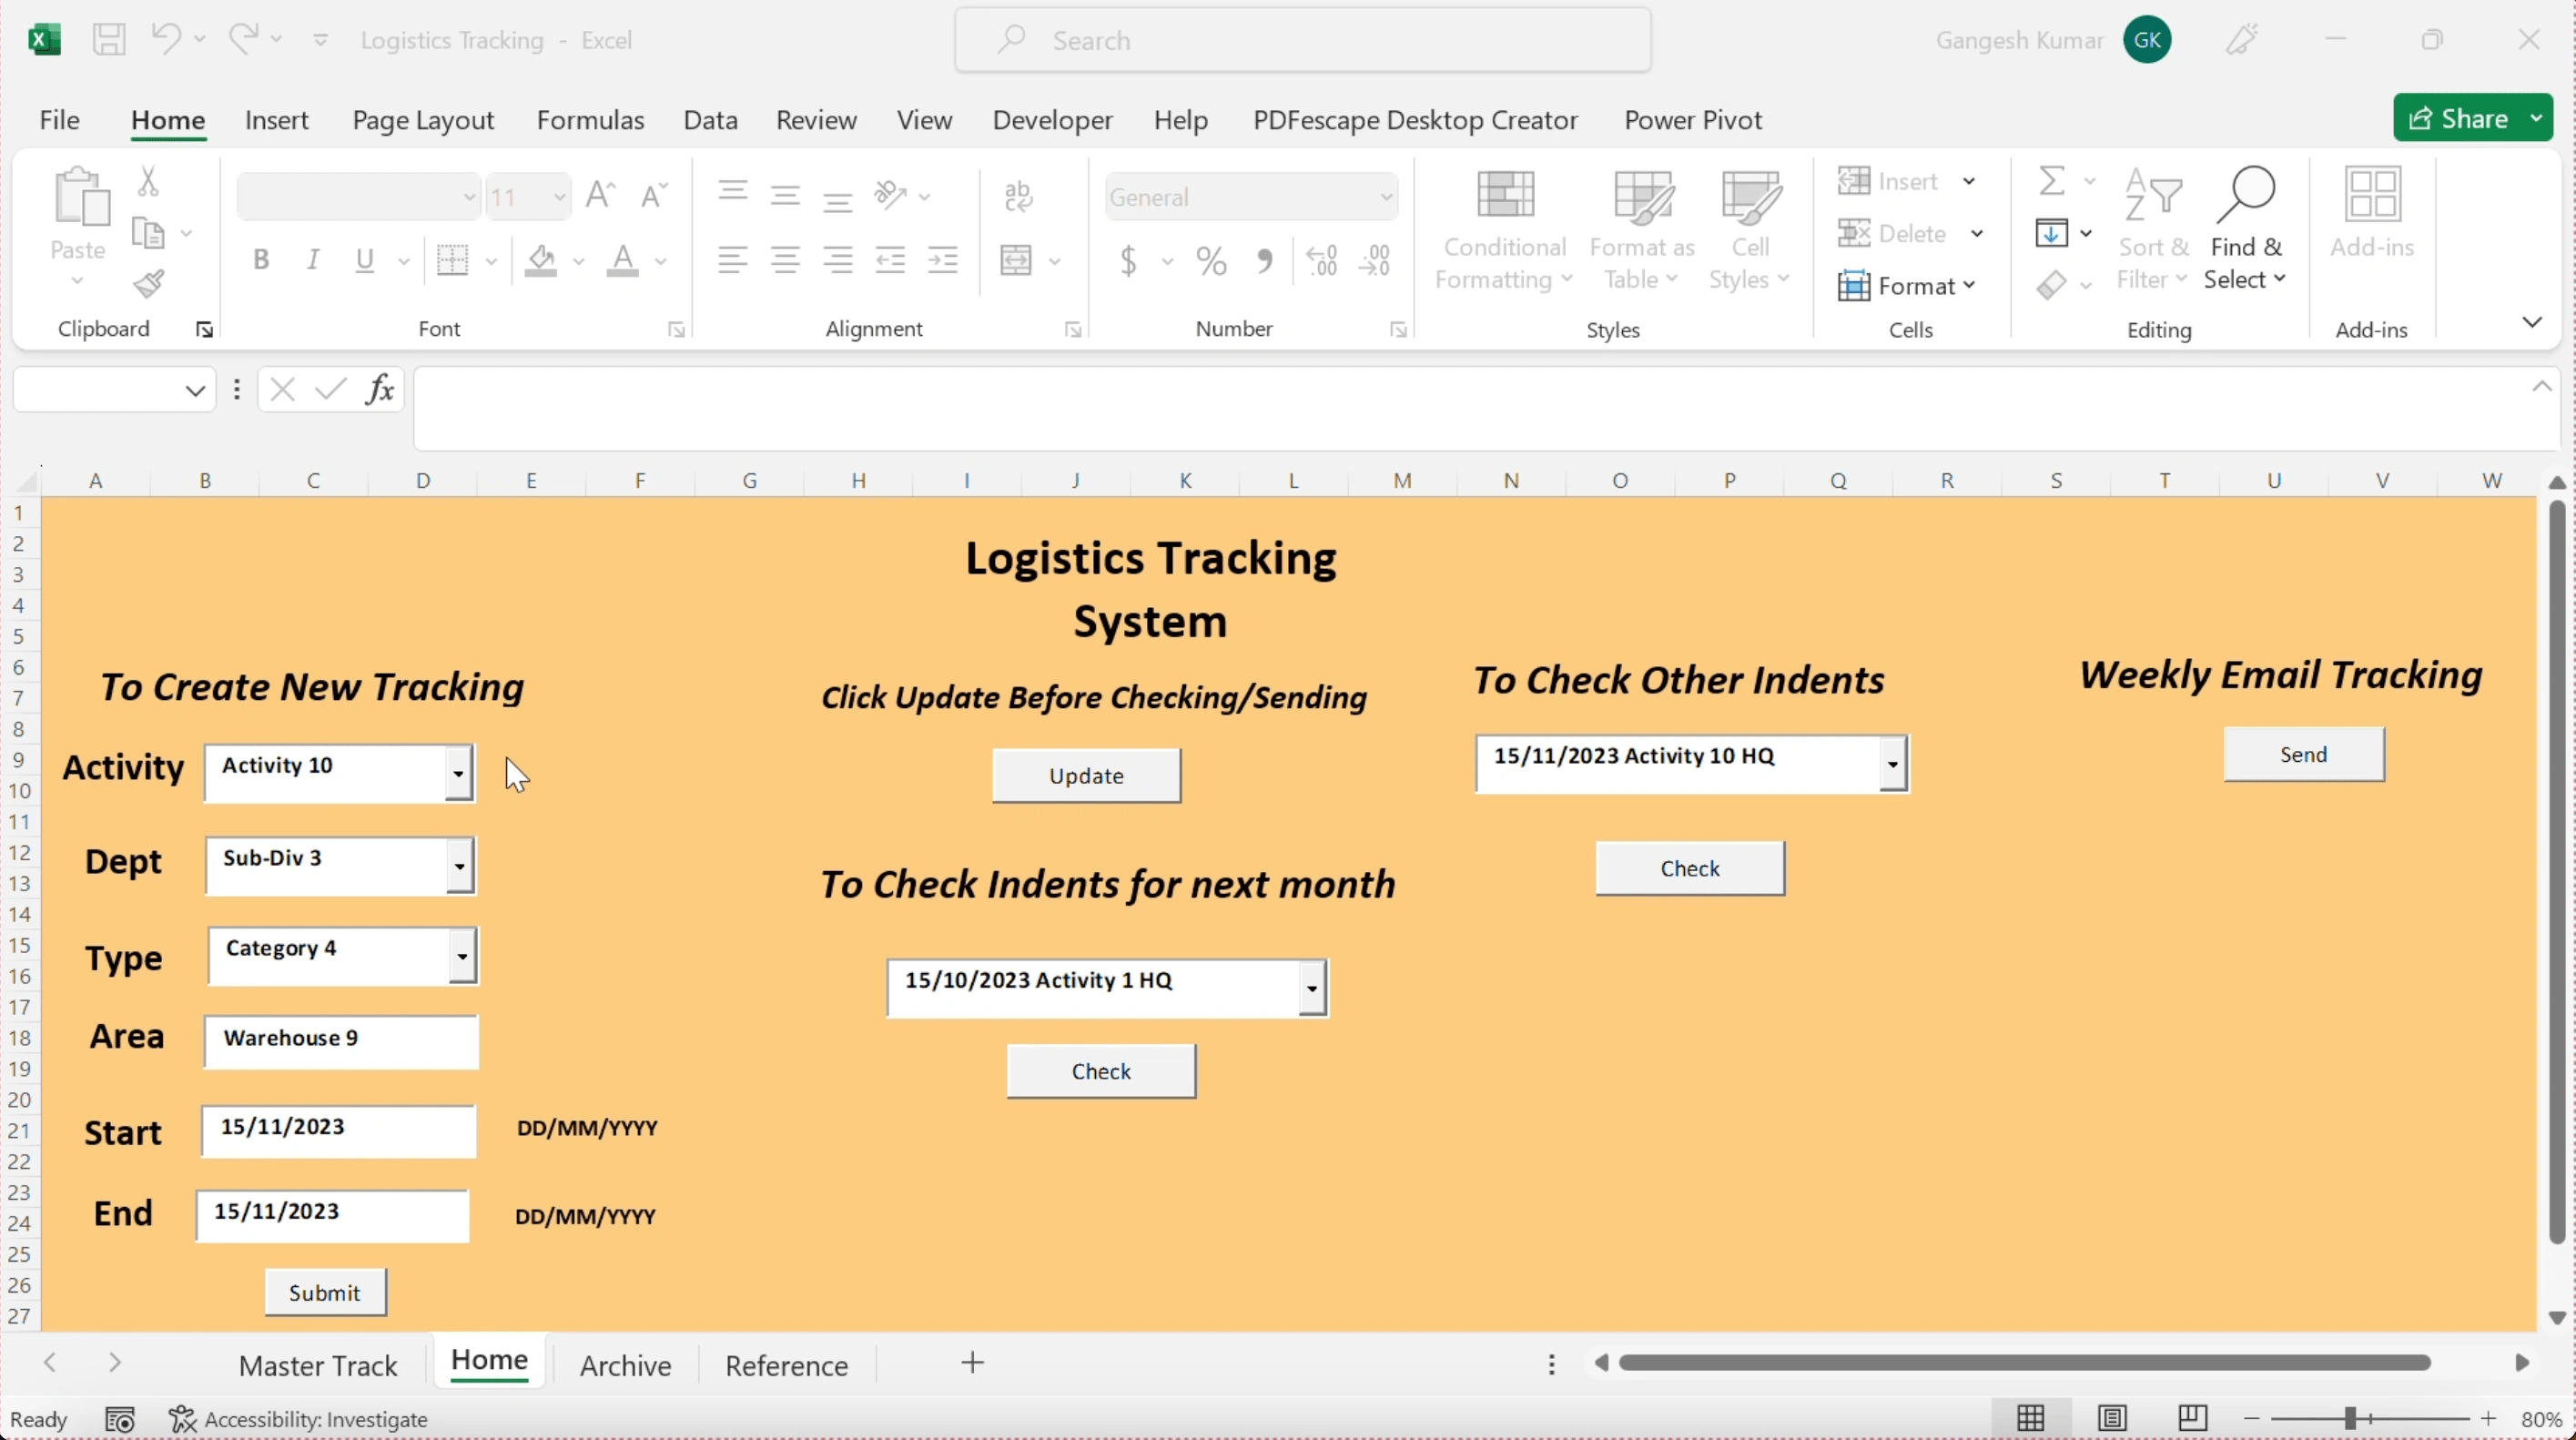Toggle Bold formatting
This screenshot has height=1440, width=2576.
pos(261,261)
